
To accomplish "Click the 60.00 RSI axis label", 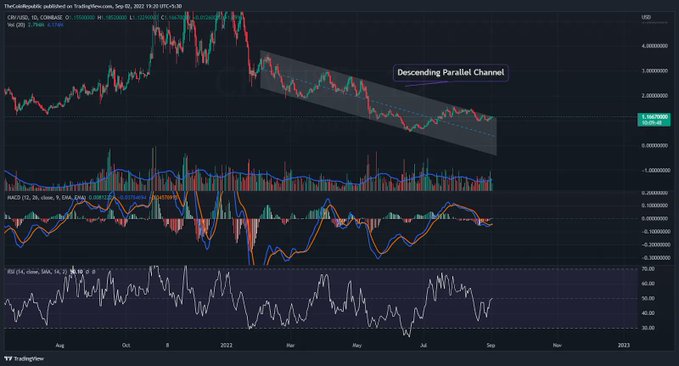I will [648, 284].
